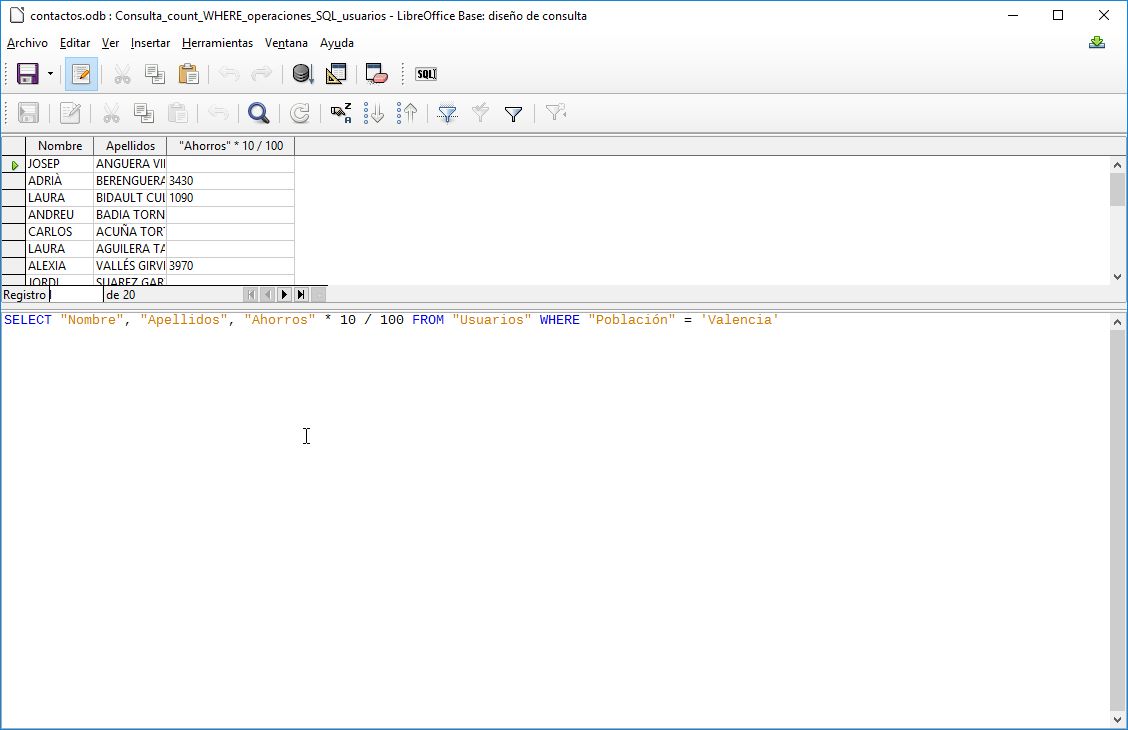Click Edit Data icon in data toolbar
Viewport: 1128px width, 730px height.
tap(70, 113)
